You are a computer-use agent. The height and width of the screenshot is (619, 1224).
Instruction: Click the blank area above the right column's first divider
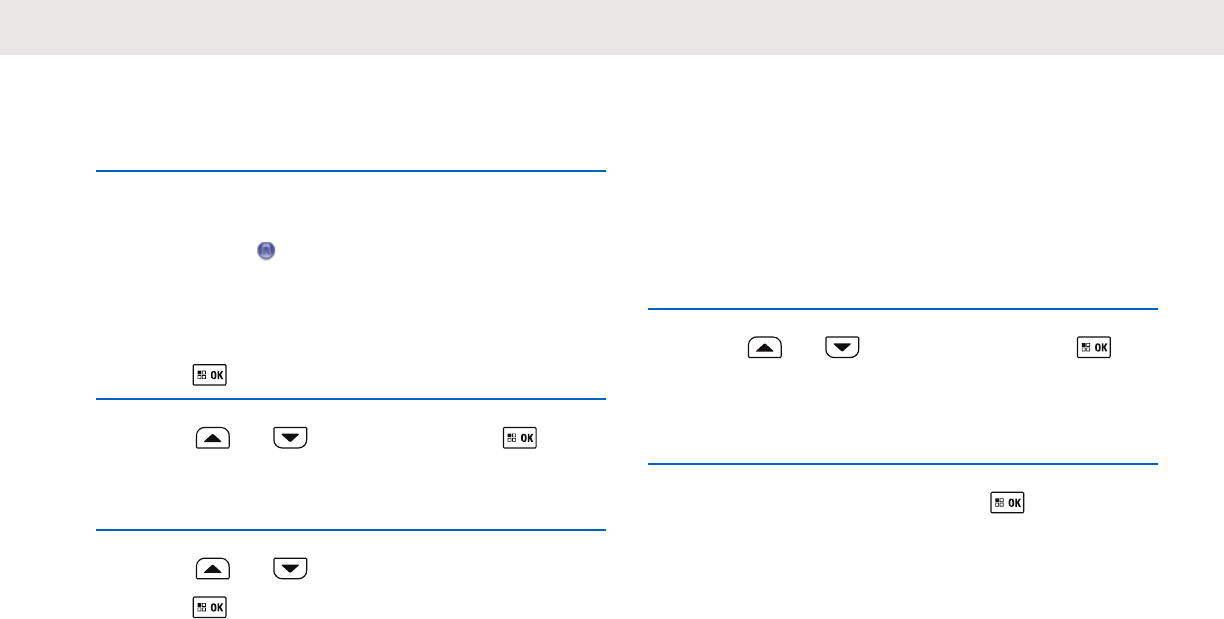coord(903,200)
